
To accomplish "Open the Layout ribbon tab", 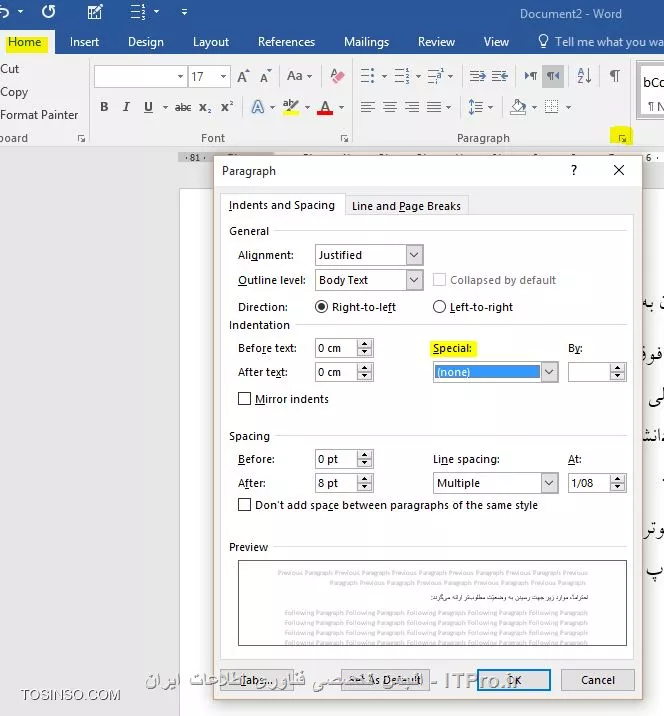I will pyautogui.click(x=211, y=42).
